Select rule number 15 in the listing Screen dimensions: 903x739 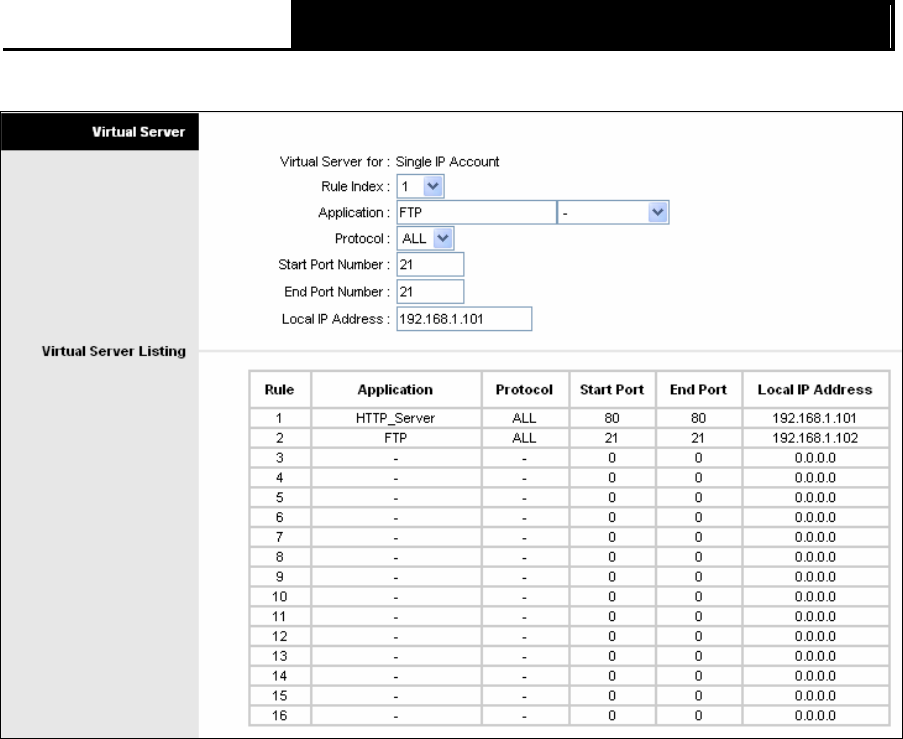click(x=279, y=696)
